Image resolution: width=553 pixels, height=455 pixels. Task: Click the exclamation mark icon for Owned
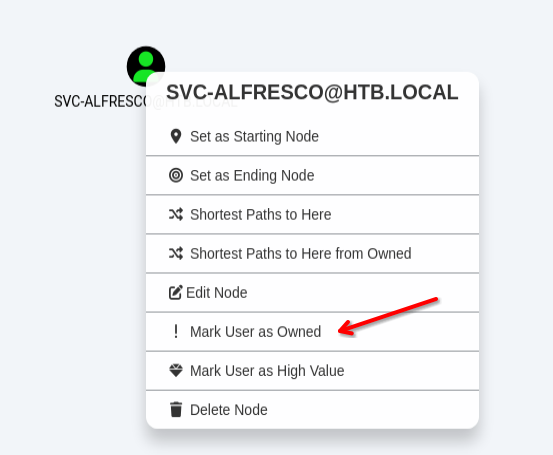176,332
